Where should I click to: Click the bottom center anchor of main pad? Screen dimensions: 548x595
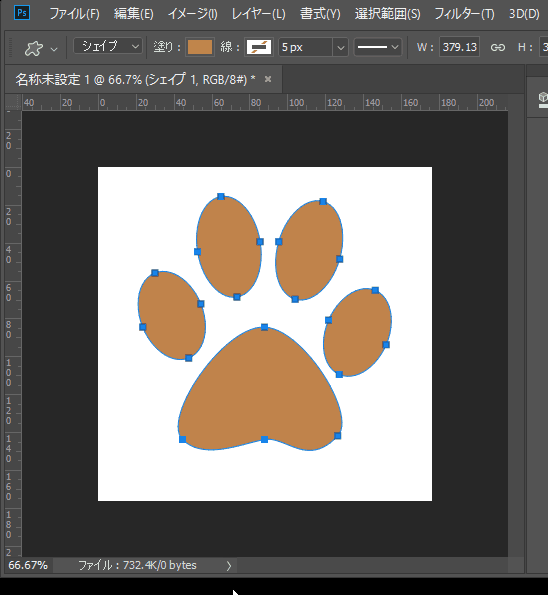265,439
